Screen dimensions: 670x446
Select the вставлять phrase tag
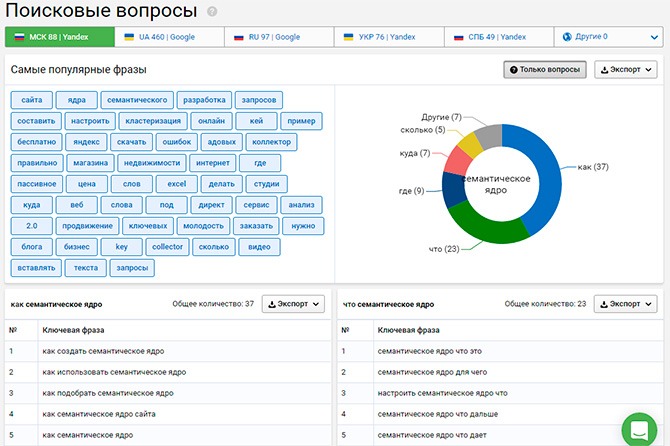tap(36, 268)
